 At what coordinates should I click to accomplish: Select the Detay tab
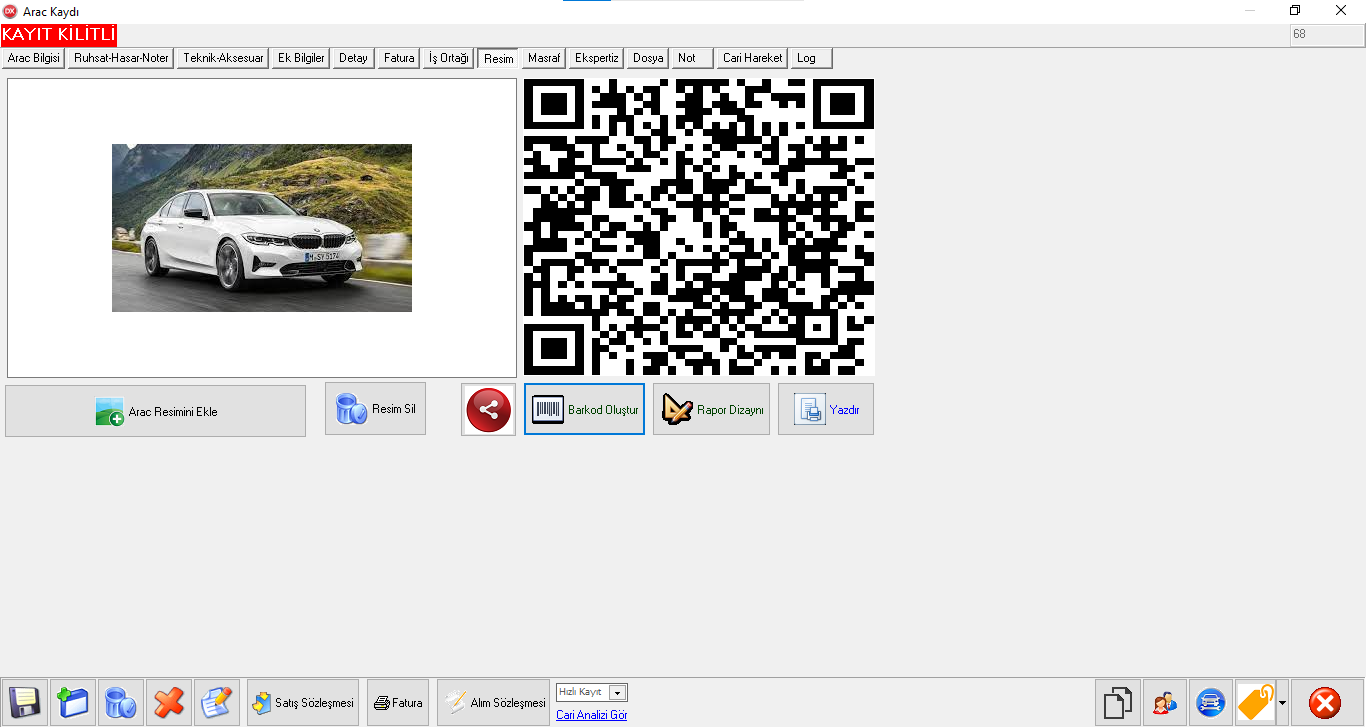pos(353,58)
